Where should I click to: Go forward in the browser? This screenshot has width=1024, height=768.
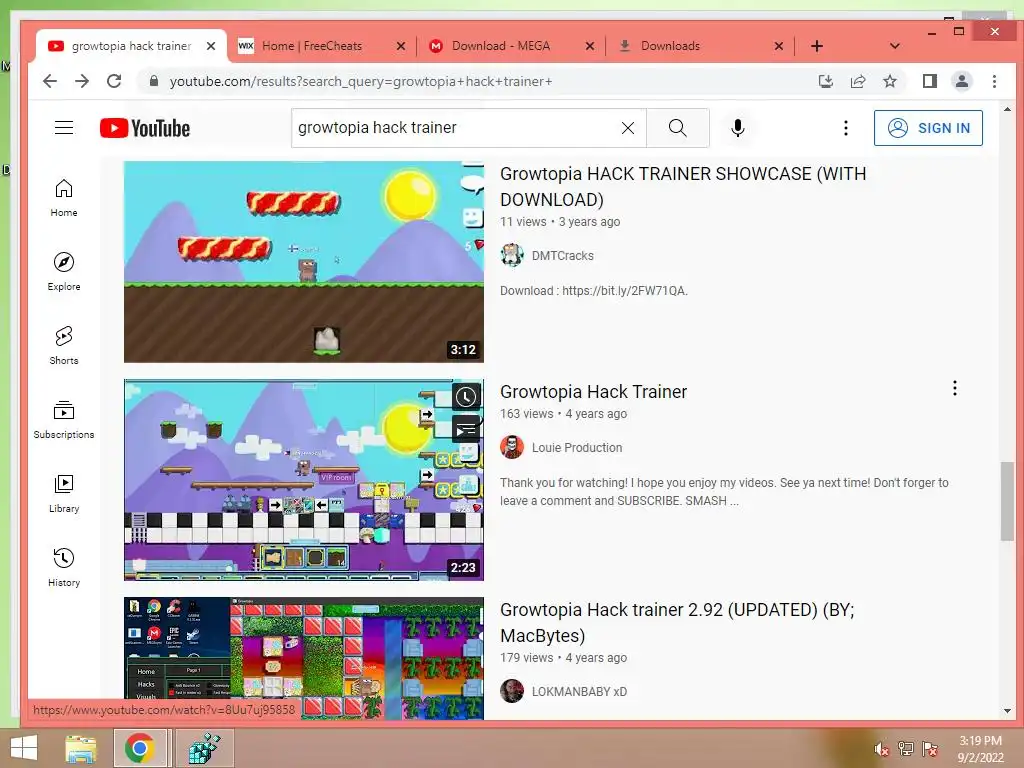82,81
